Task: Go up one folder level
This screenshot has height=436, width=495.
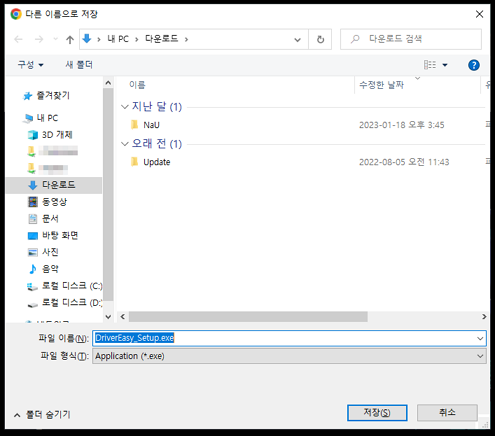Action: click(x=70, y=40)
